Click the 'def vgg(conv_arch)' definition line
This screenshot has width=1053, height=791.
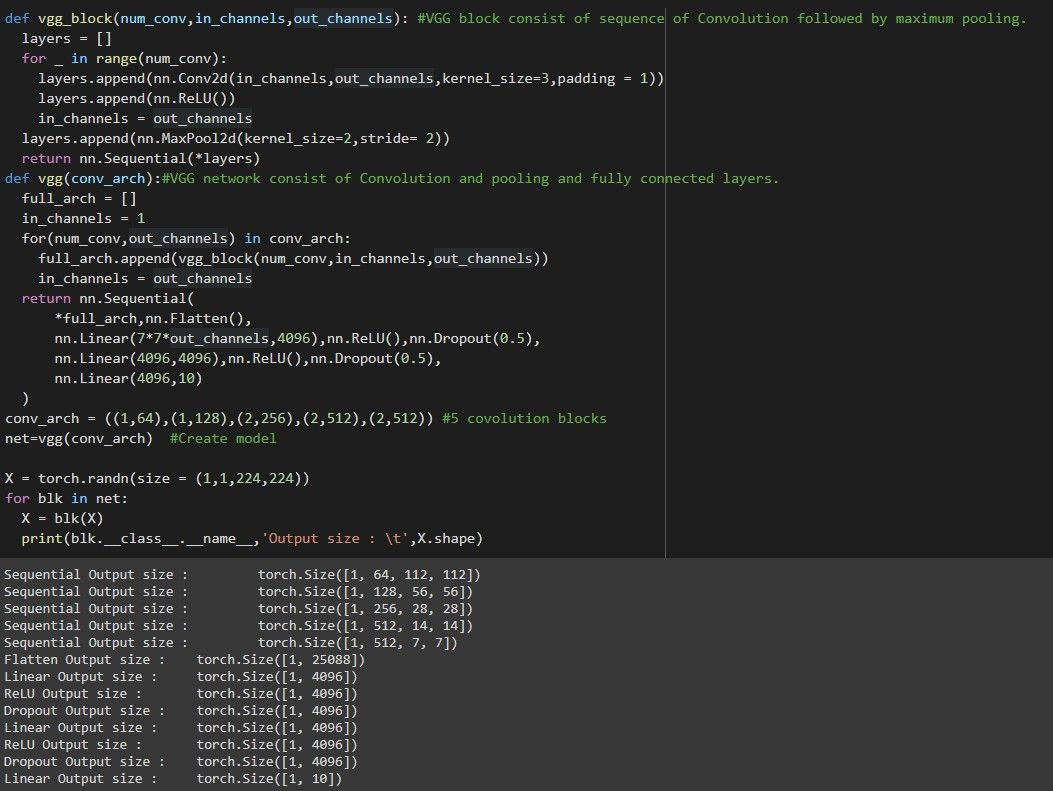(392, 179)
